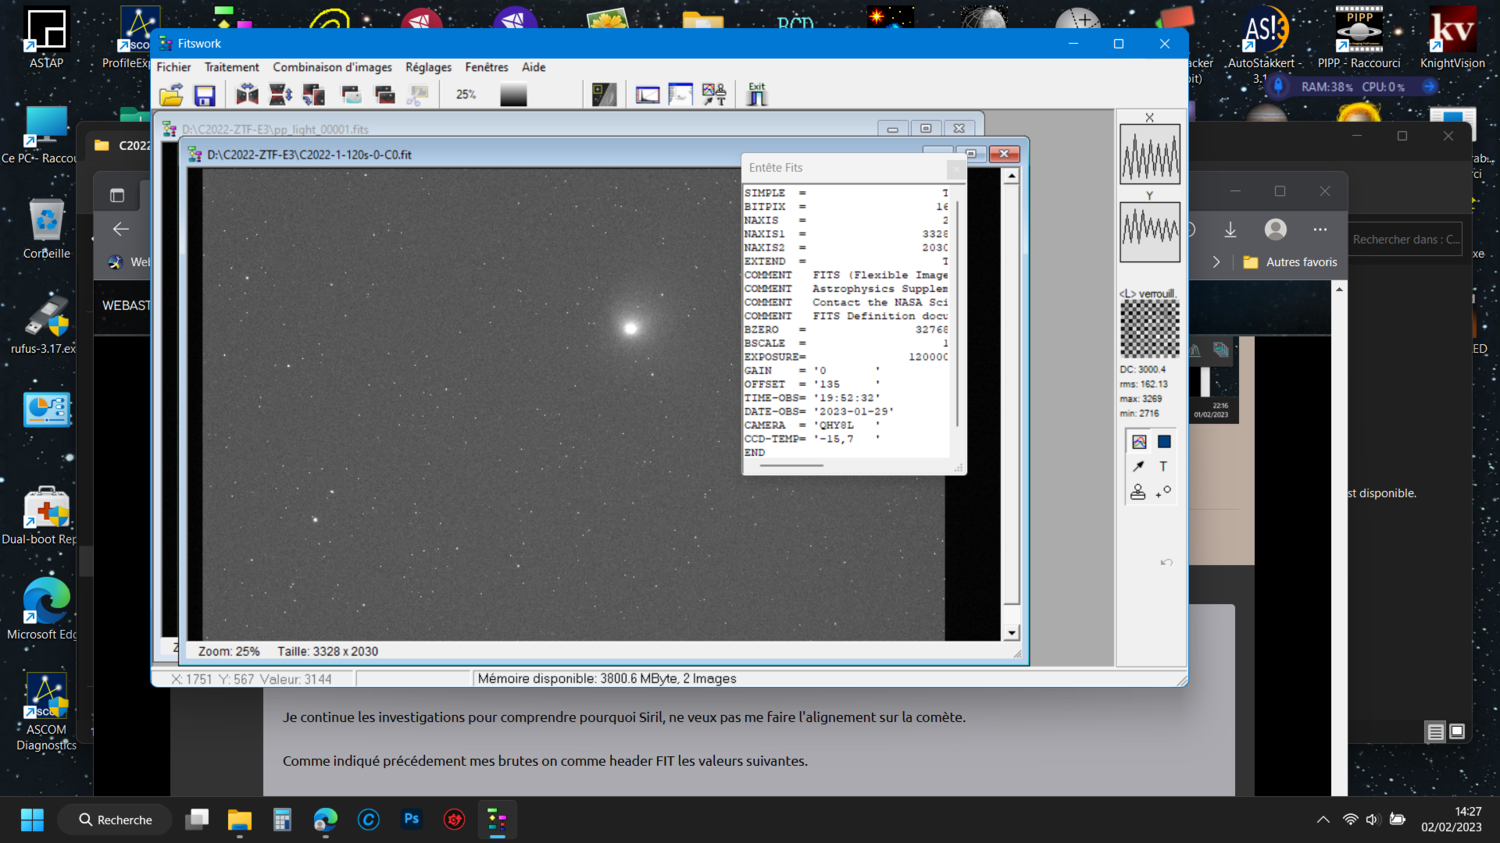This screenshot has width=1500, height=843.
Task: Click the DATE-OBS header line
Action: pos(819,411)
